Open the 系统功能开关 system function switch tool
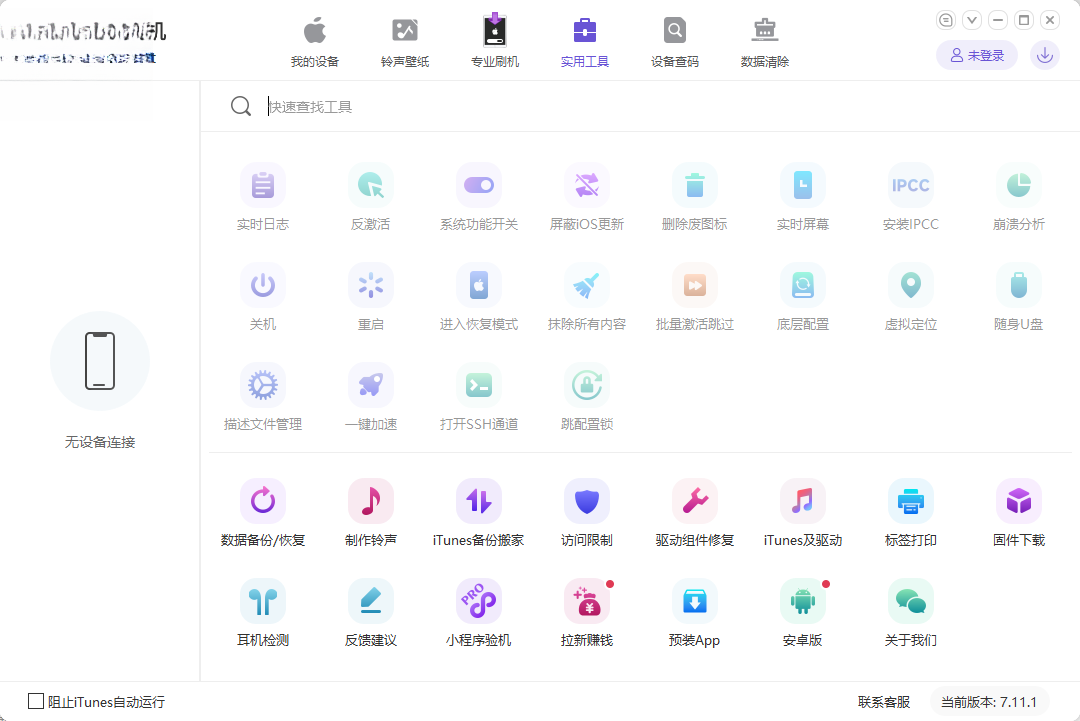Screen dimensions: 1080x721 [479, 185]
